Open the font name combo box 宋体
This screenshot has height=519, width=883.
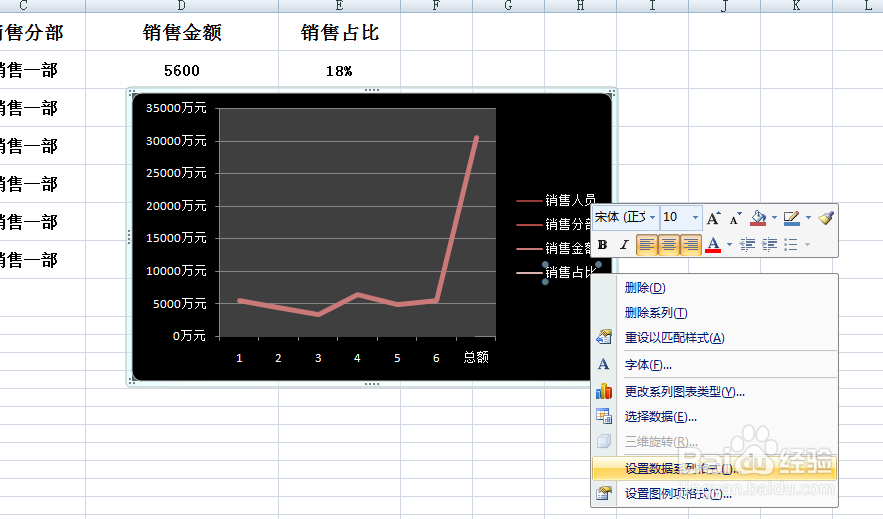click(x=626, y=217)
